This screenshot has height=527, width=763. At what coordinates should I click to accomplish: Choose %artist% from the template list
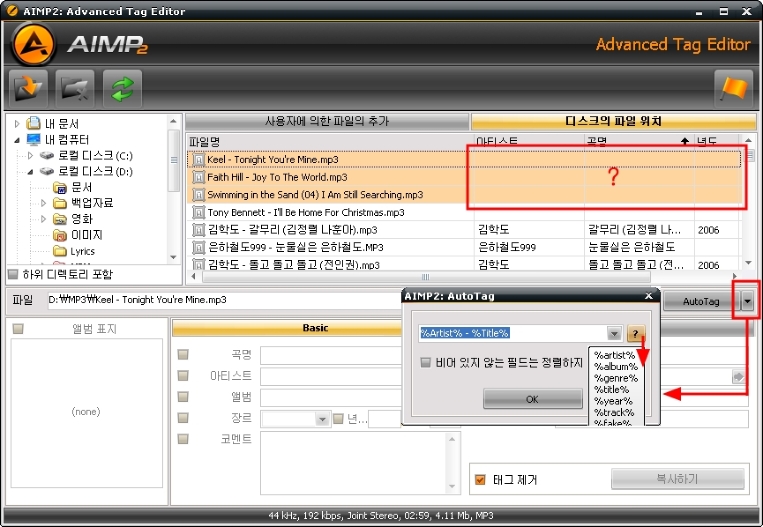tap(614, 355)
